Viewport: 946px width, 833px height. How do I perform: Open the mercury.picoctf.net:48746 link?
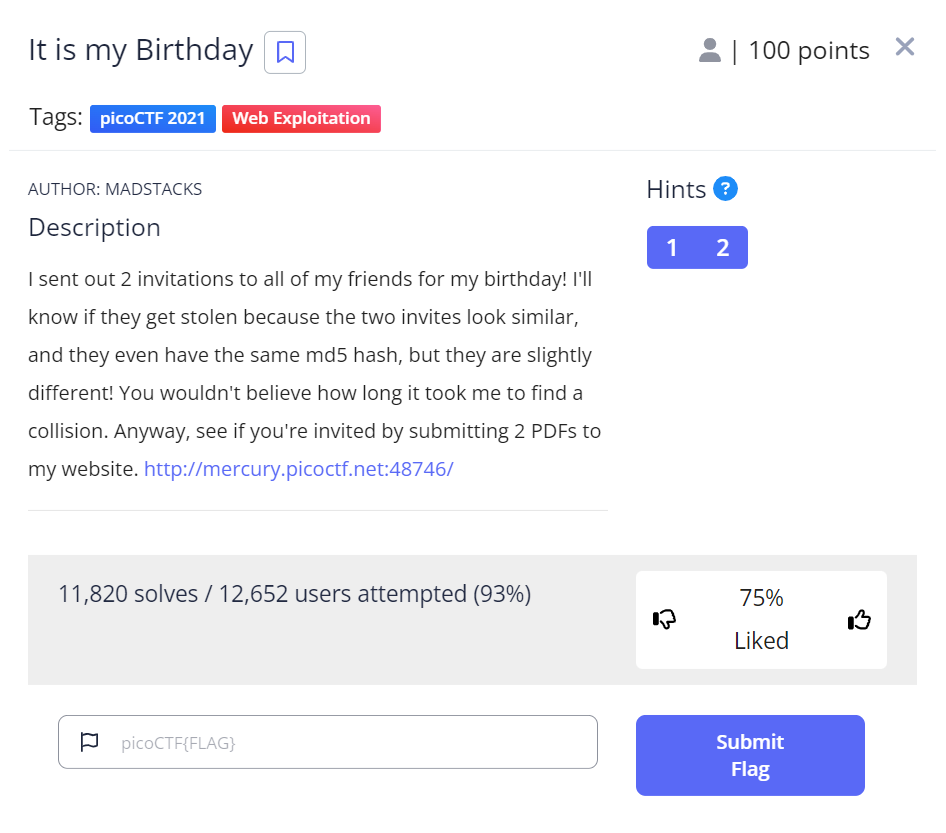click(x=299, y=468)
